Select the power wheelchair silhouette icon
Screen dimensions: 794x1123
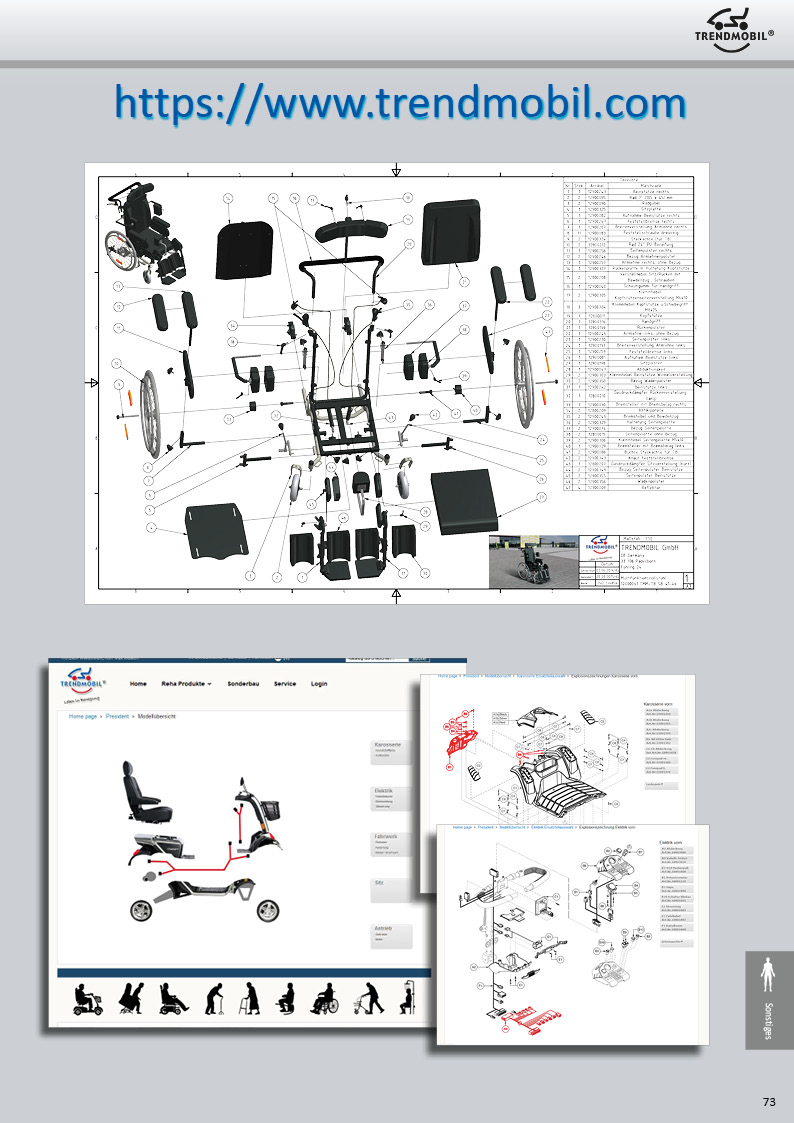pyautogui.click(x=173, y=998)
